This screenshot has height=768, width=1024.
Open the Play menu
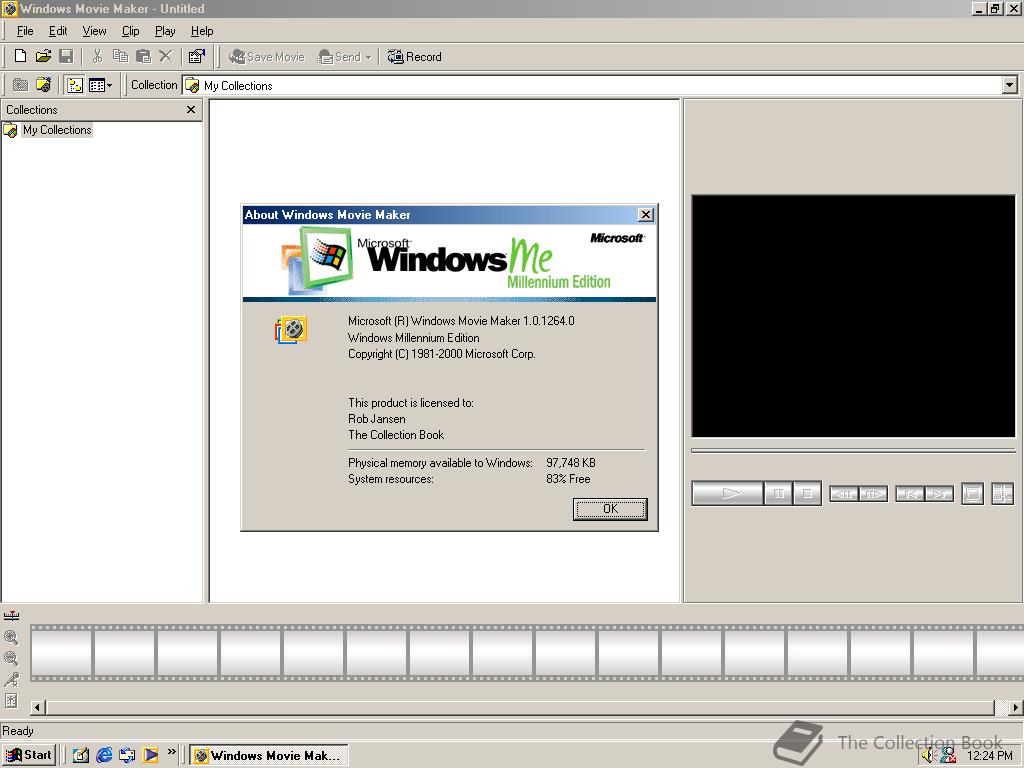165,31
